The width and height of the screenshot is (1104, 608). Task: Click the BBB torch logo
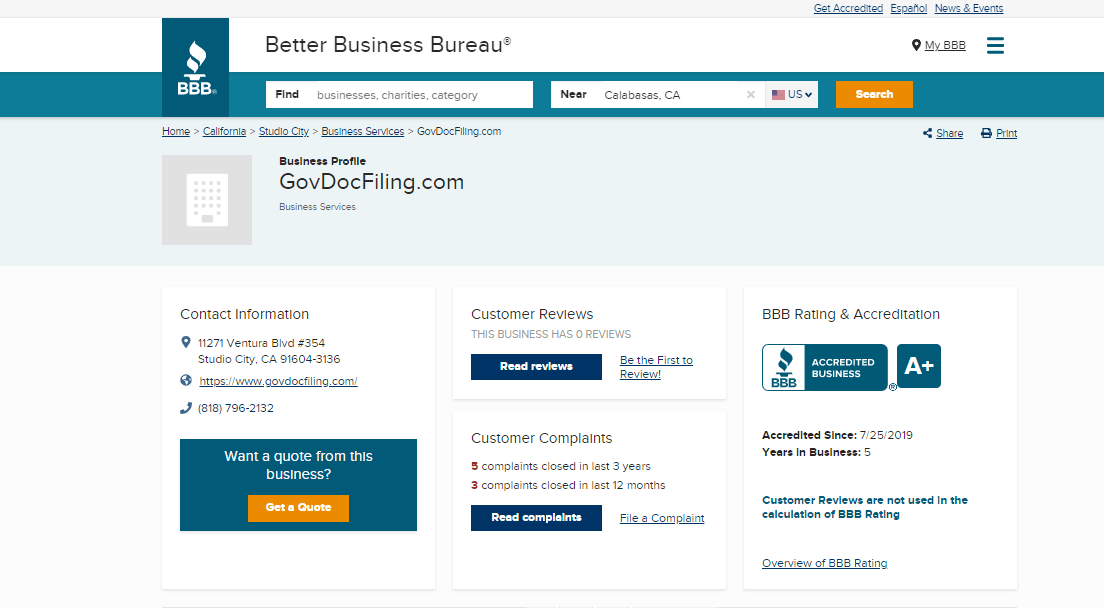coord(196,68)
